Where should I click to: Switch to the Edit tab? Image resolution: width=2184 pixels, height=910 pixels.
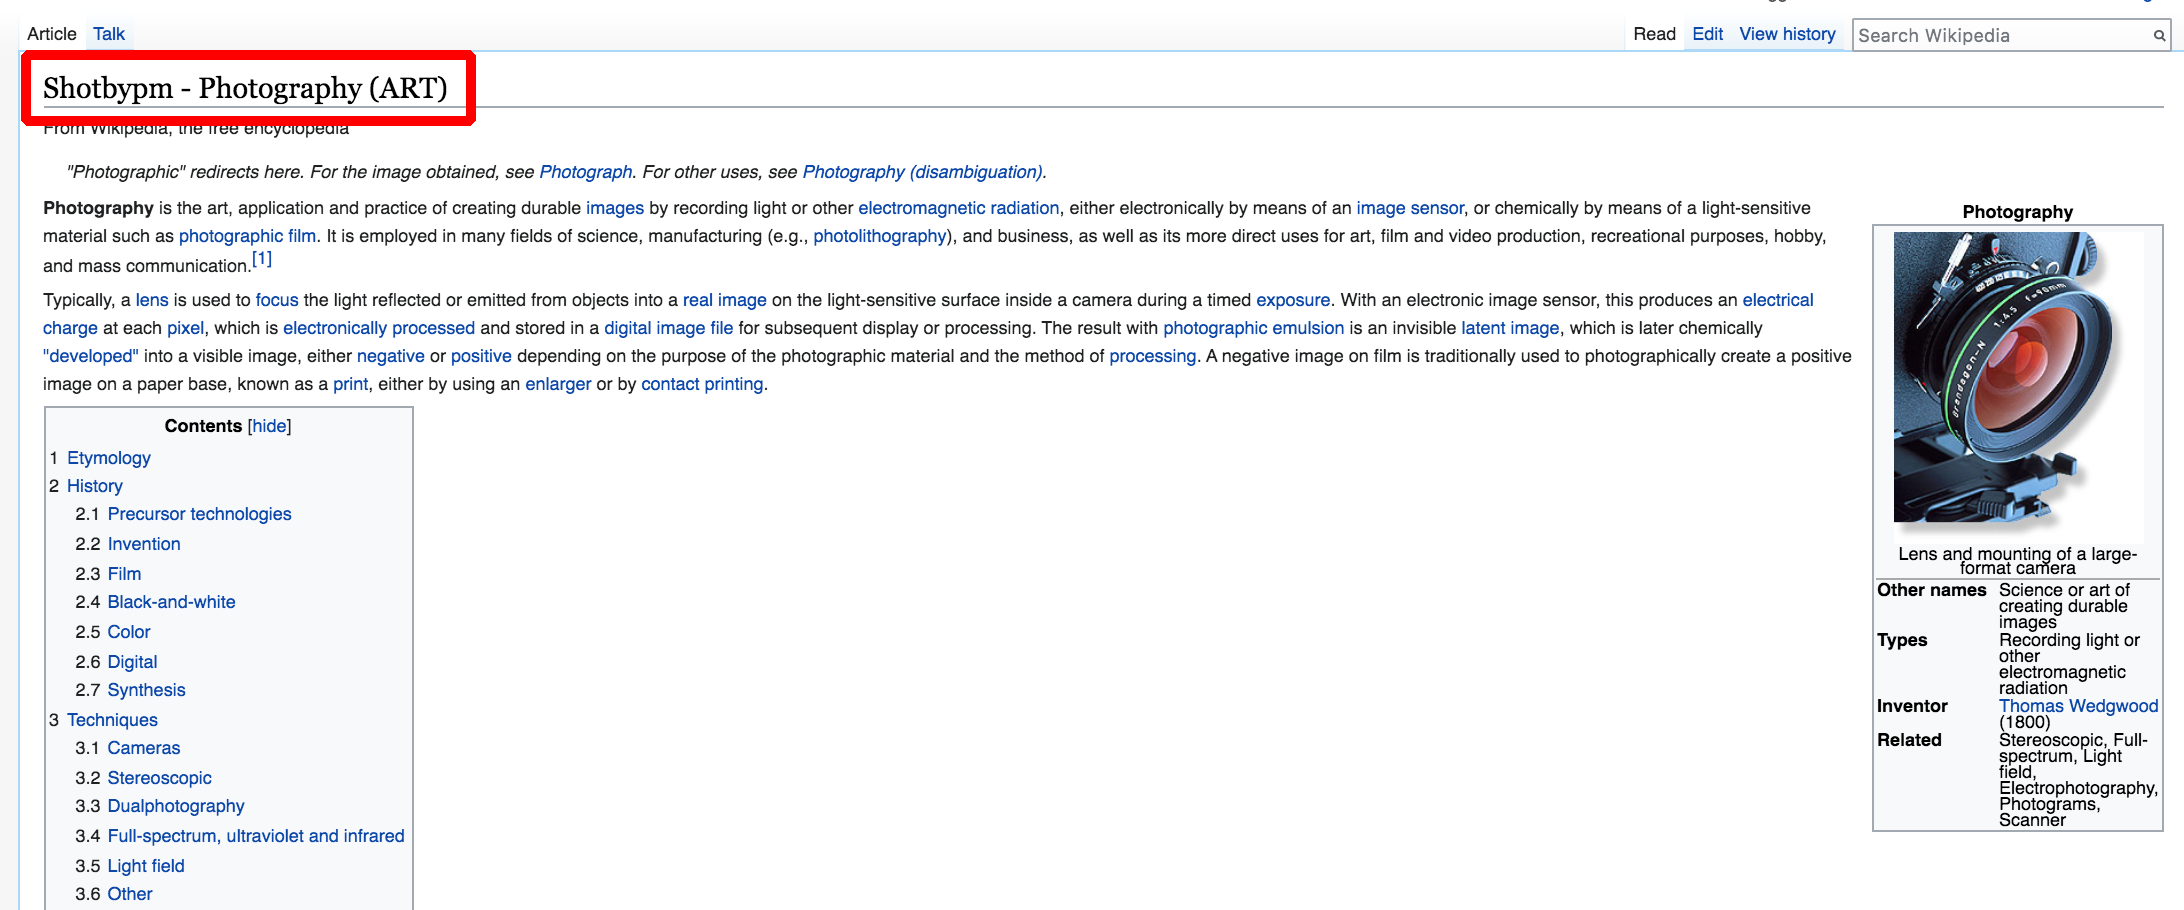1707,34
